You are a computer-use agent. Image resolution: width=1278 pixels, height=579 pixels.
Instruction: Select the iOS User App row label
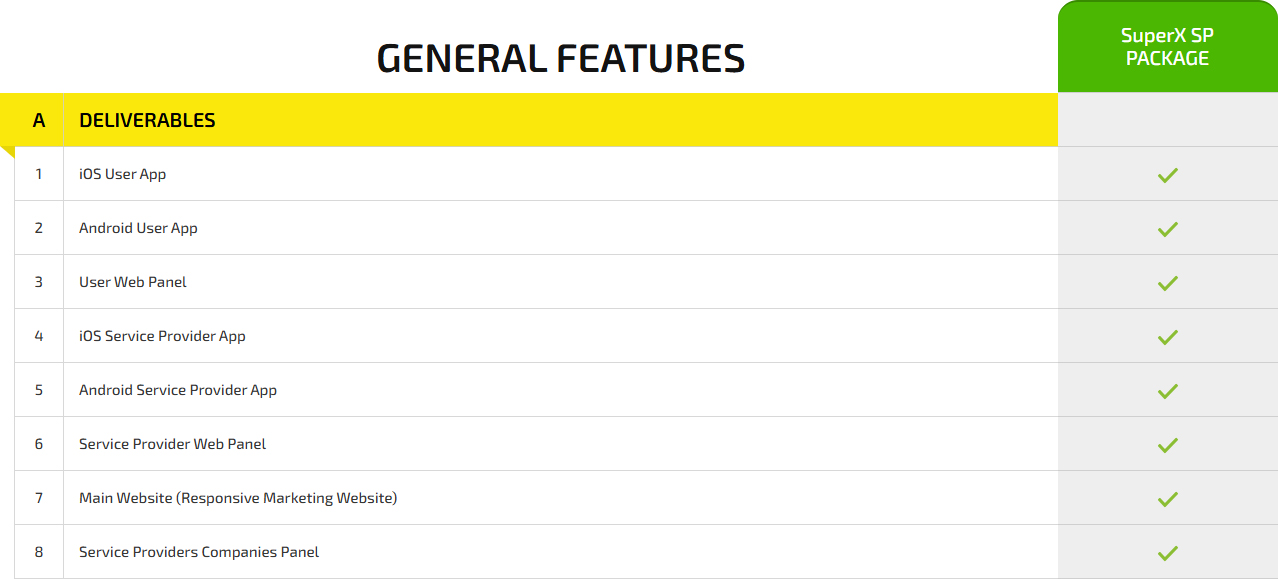pyautogui.click(x=122, y=174)
